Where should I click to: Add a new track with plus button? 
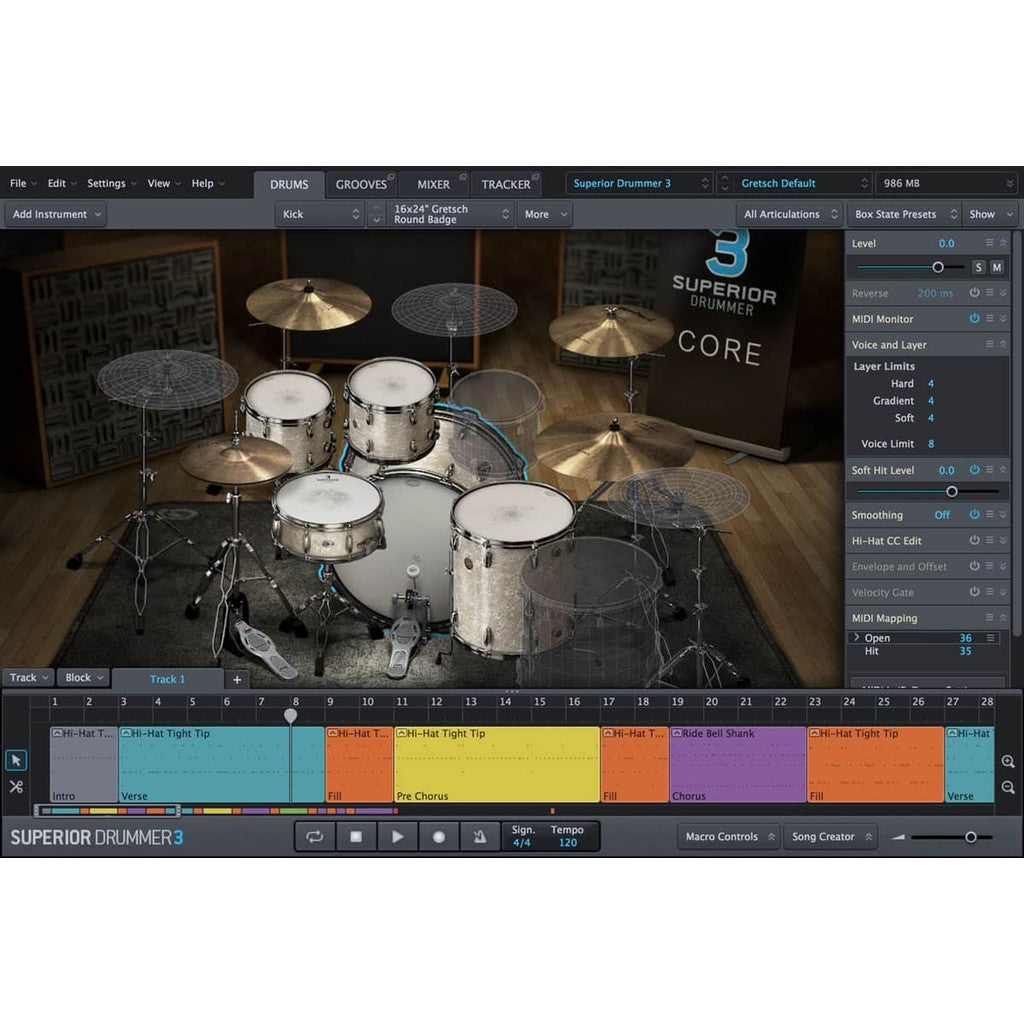tap(237, 679)
